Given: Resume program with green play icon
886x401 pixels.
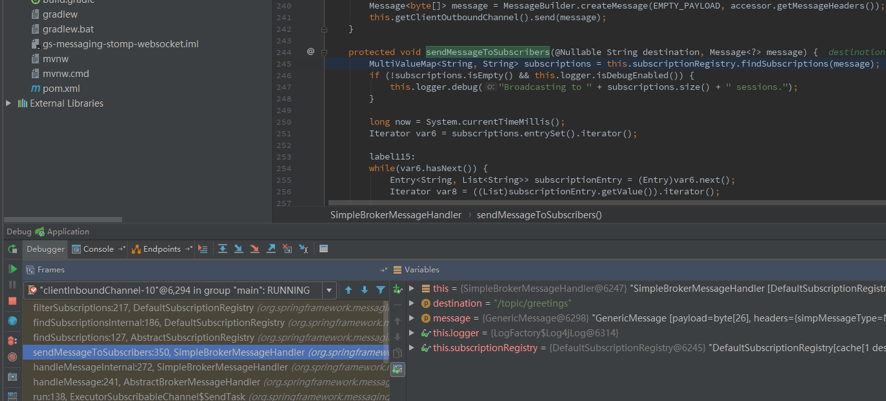Looking at the screenshot, I should (x=12, y=269).
